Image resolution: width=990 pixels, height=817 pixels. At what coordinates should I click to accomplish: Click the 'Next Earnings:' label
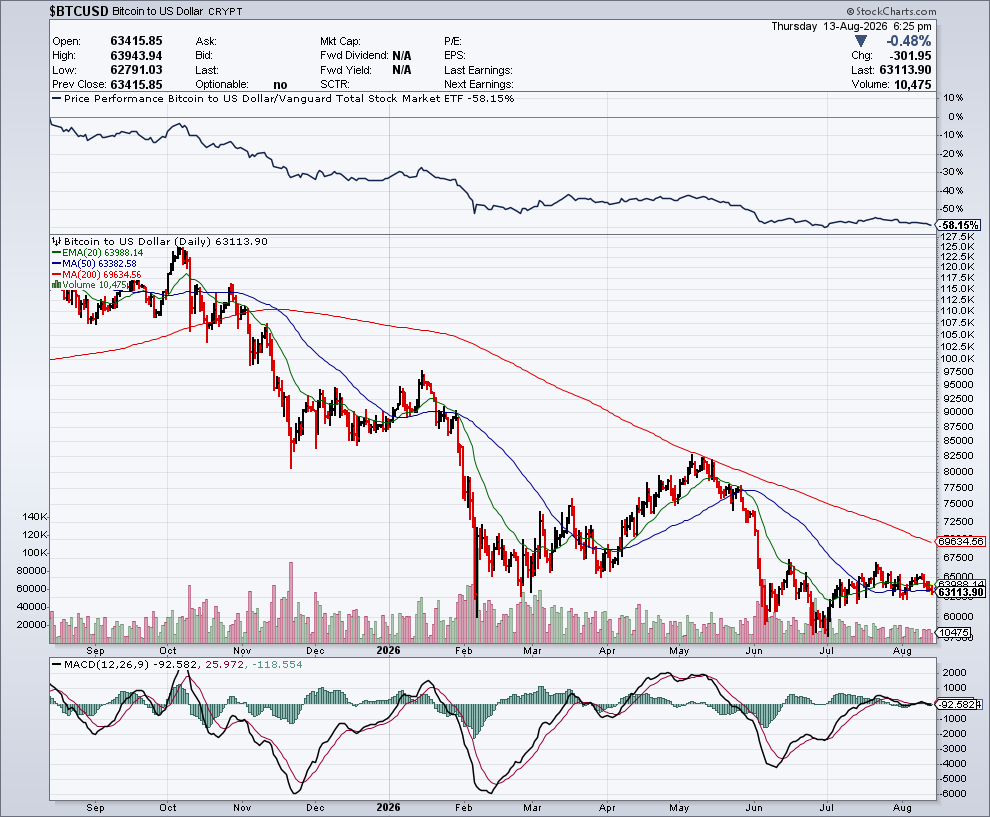coord(479,85)
